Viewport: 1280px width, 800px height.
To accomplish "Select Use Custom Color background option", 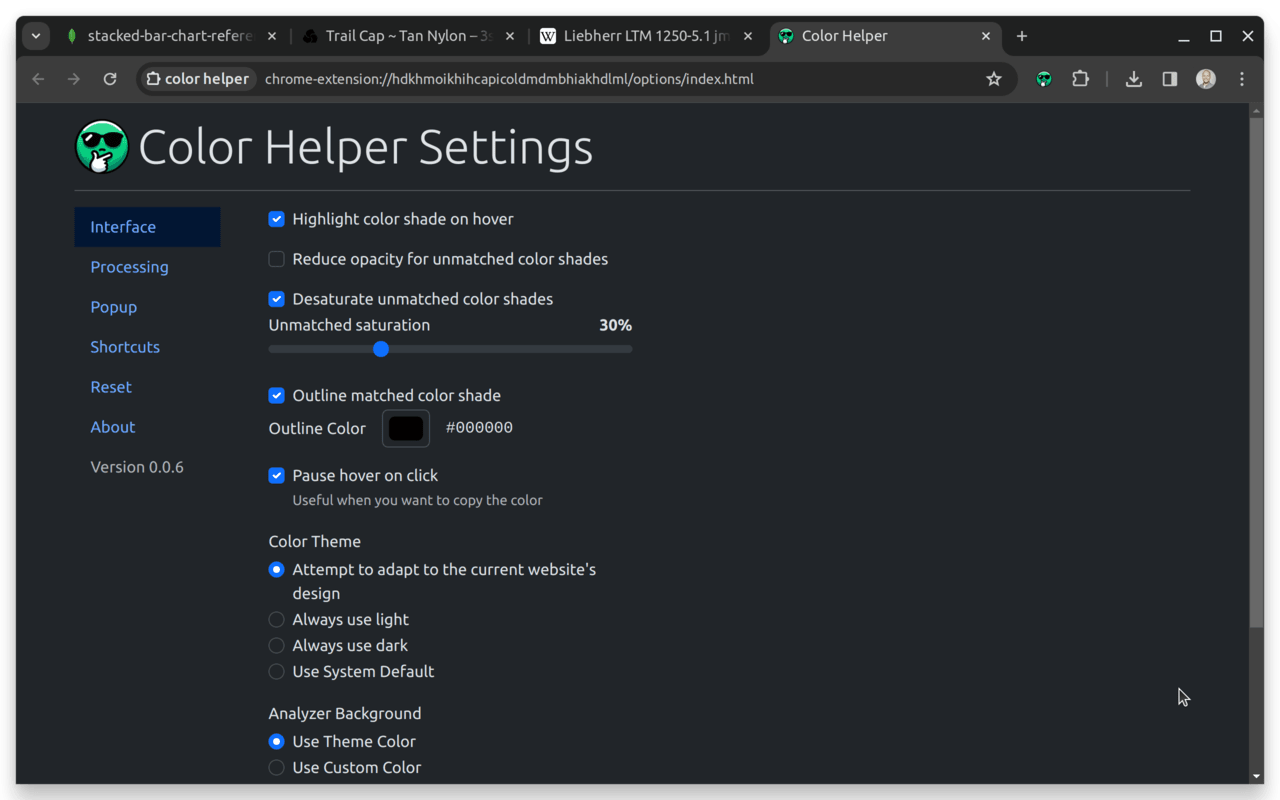I will pyautogui.click(x=277, y=767).
